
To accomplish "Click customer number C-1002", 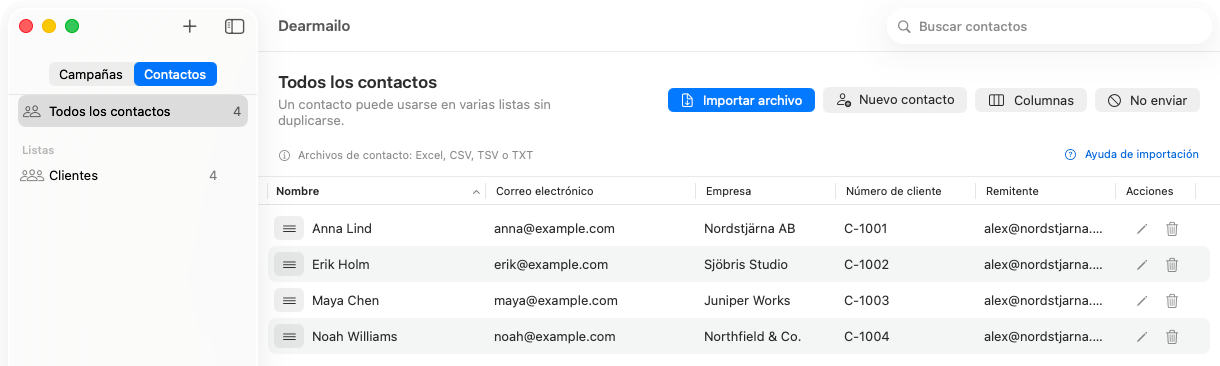I will pos(867,264).
